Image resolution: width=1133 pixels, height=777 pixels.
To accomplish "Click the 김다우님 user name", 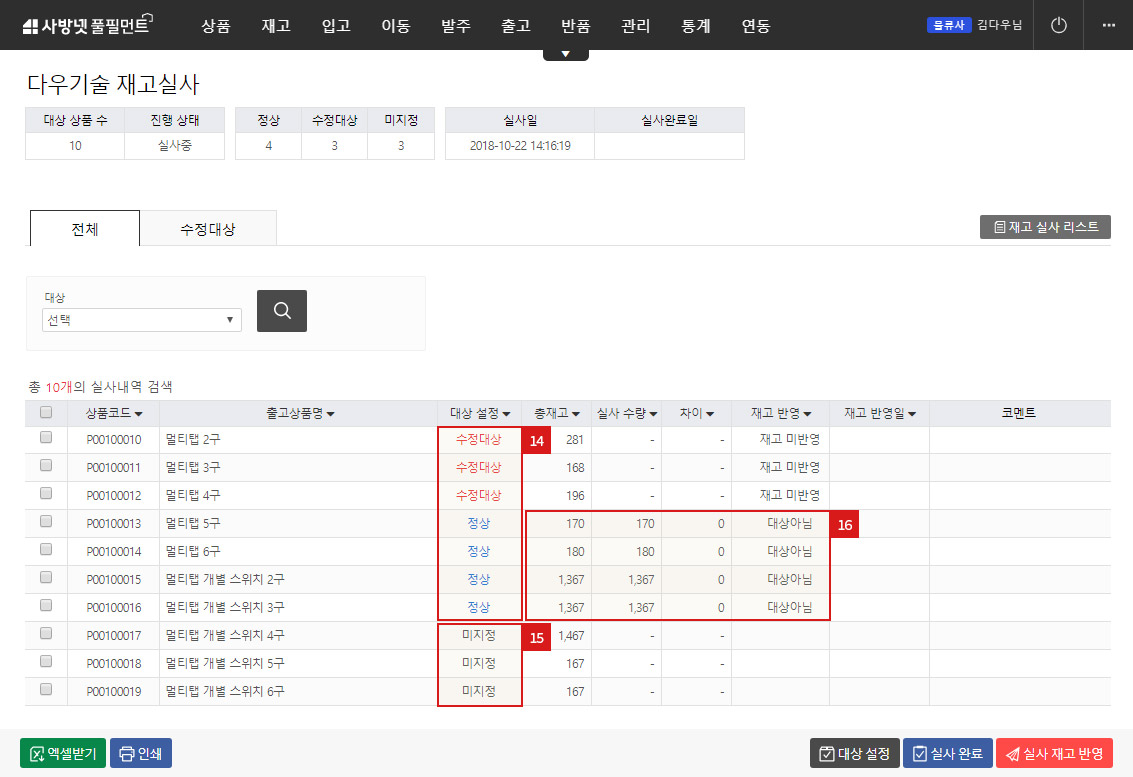I will tap(1000, 25).
